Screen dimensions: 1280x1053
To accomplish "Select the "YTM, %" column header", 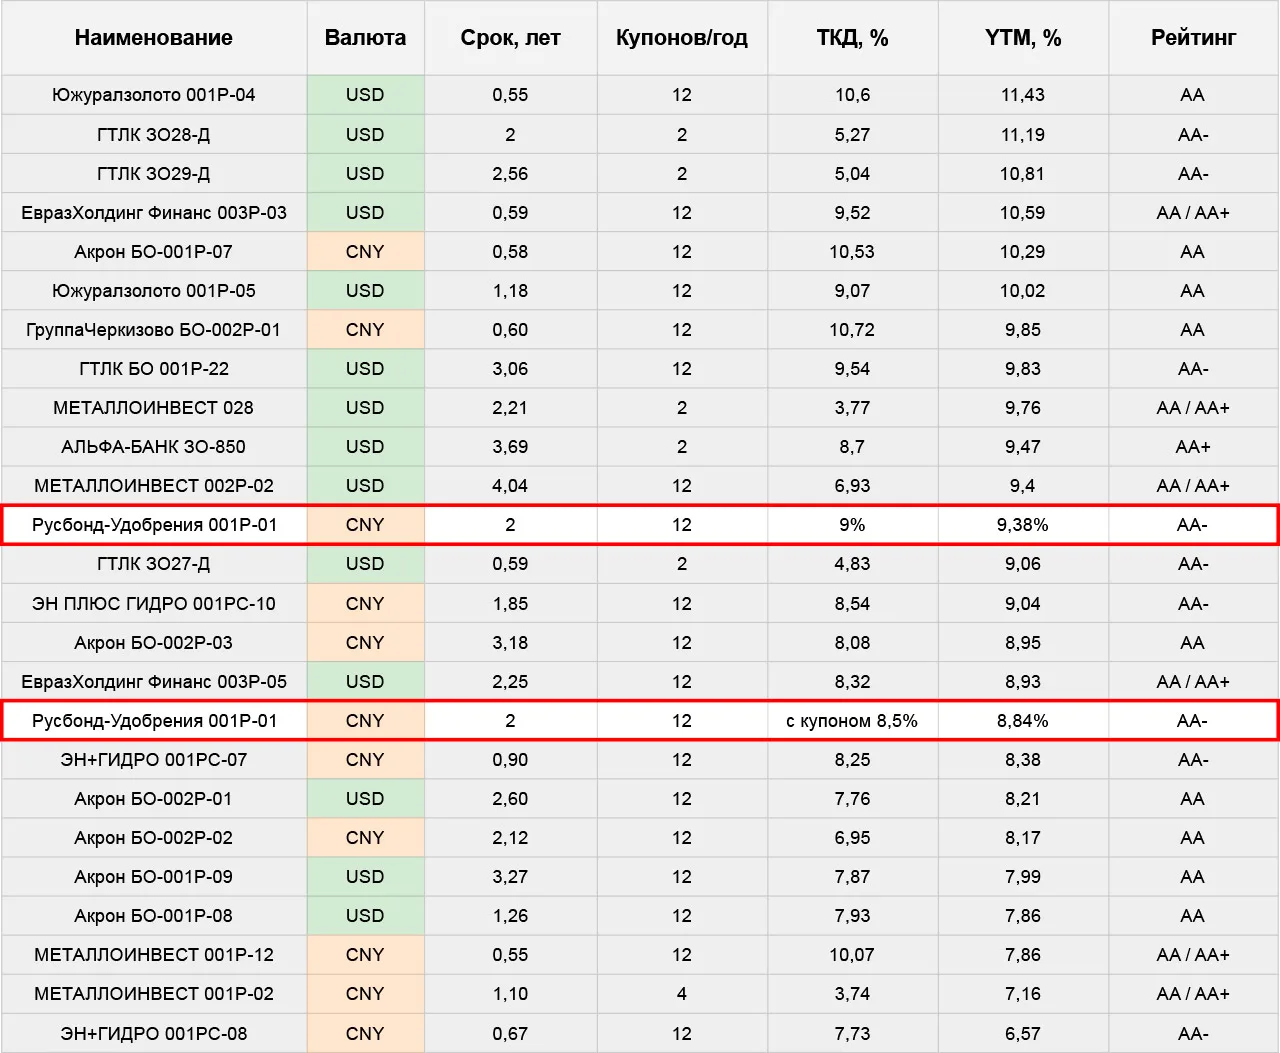I will tap(1023, 38).
